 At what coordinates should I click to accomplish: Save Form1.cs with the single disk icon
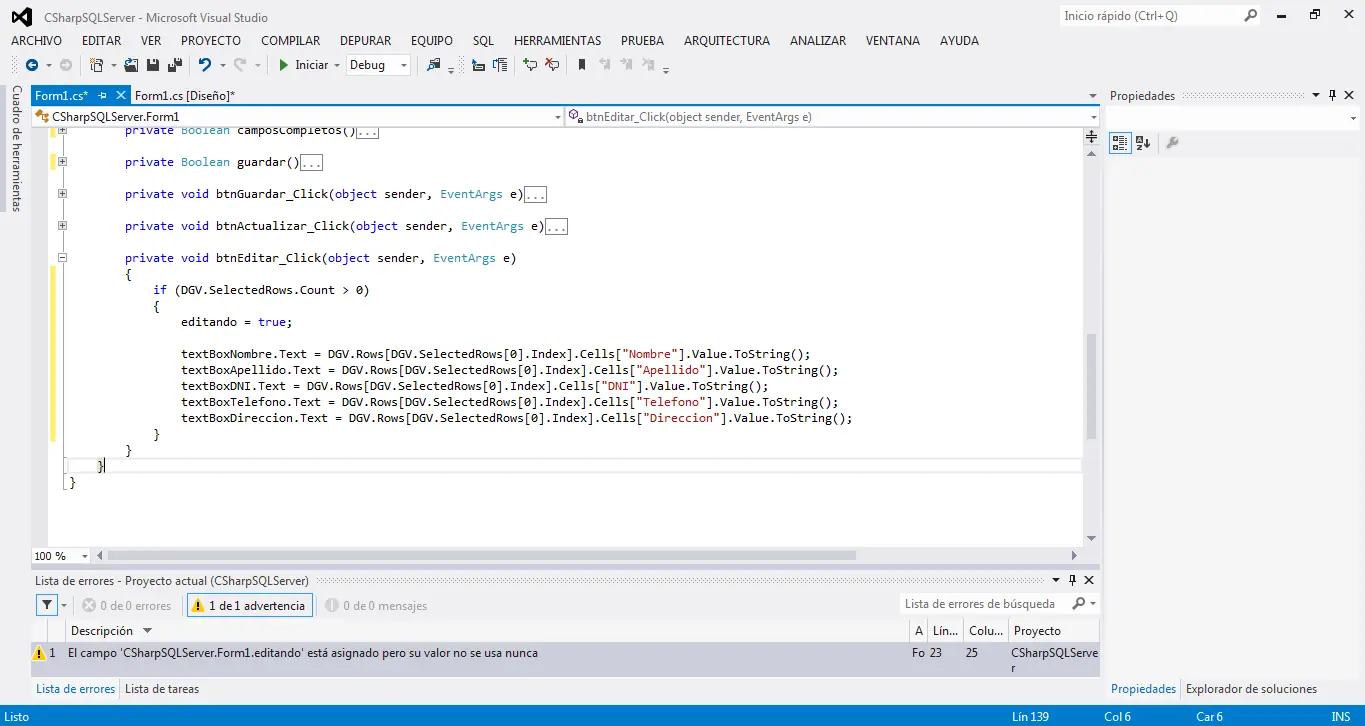coord(153,65)
